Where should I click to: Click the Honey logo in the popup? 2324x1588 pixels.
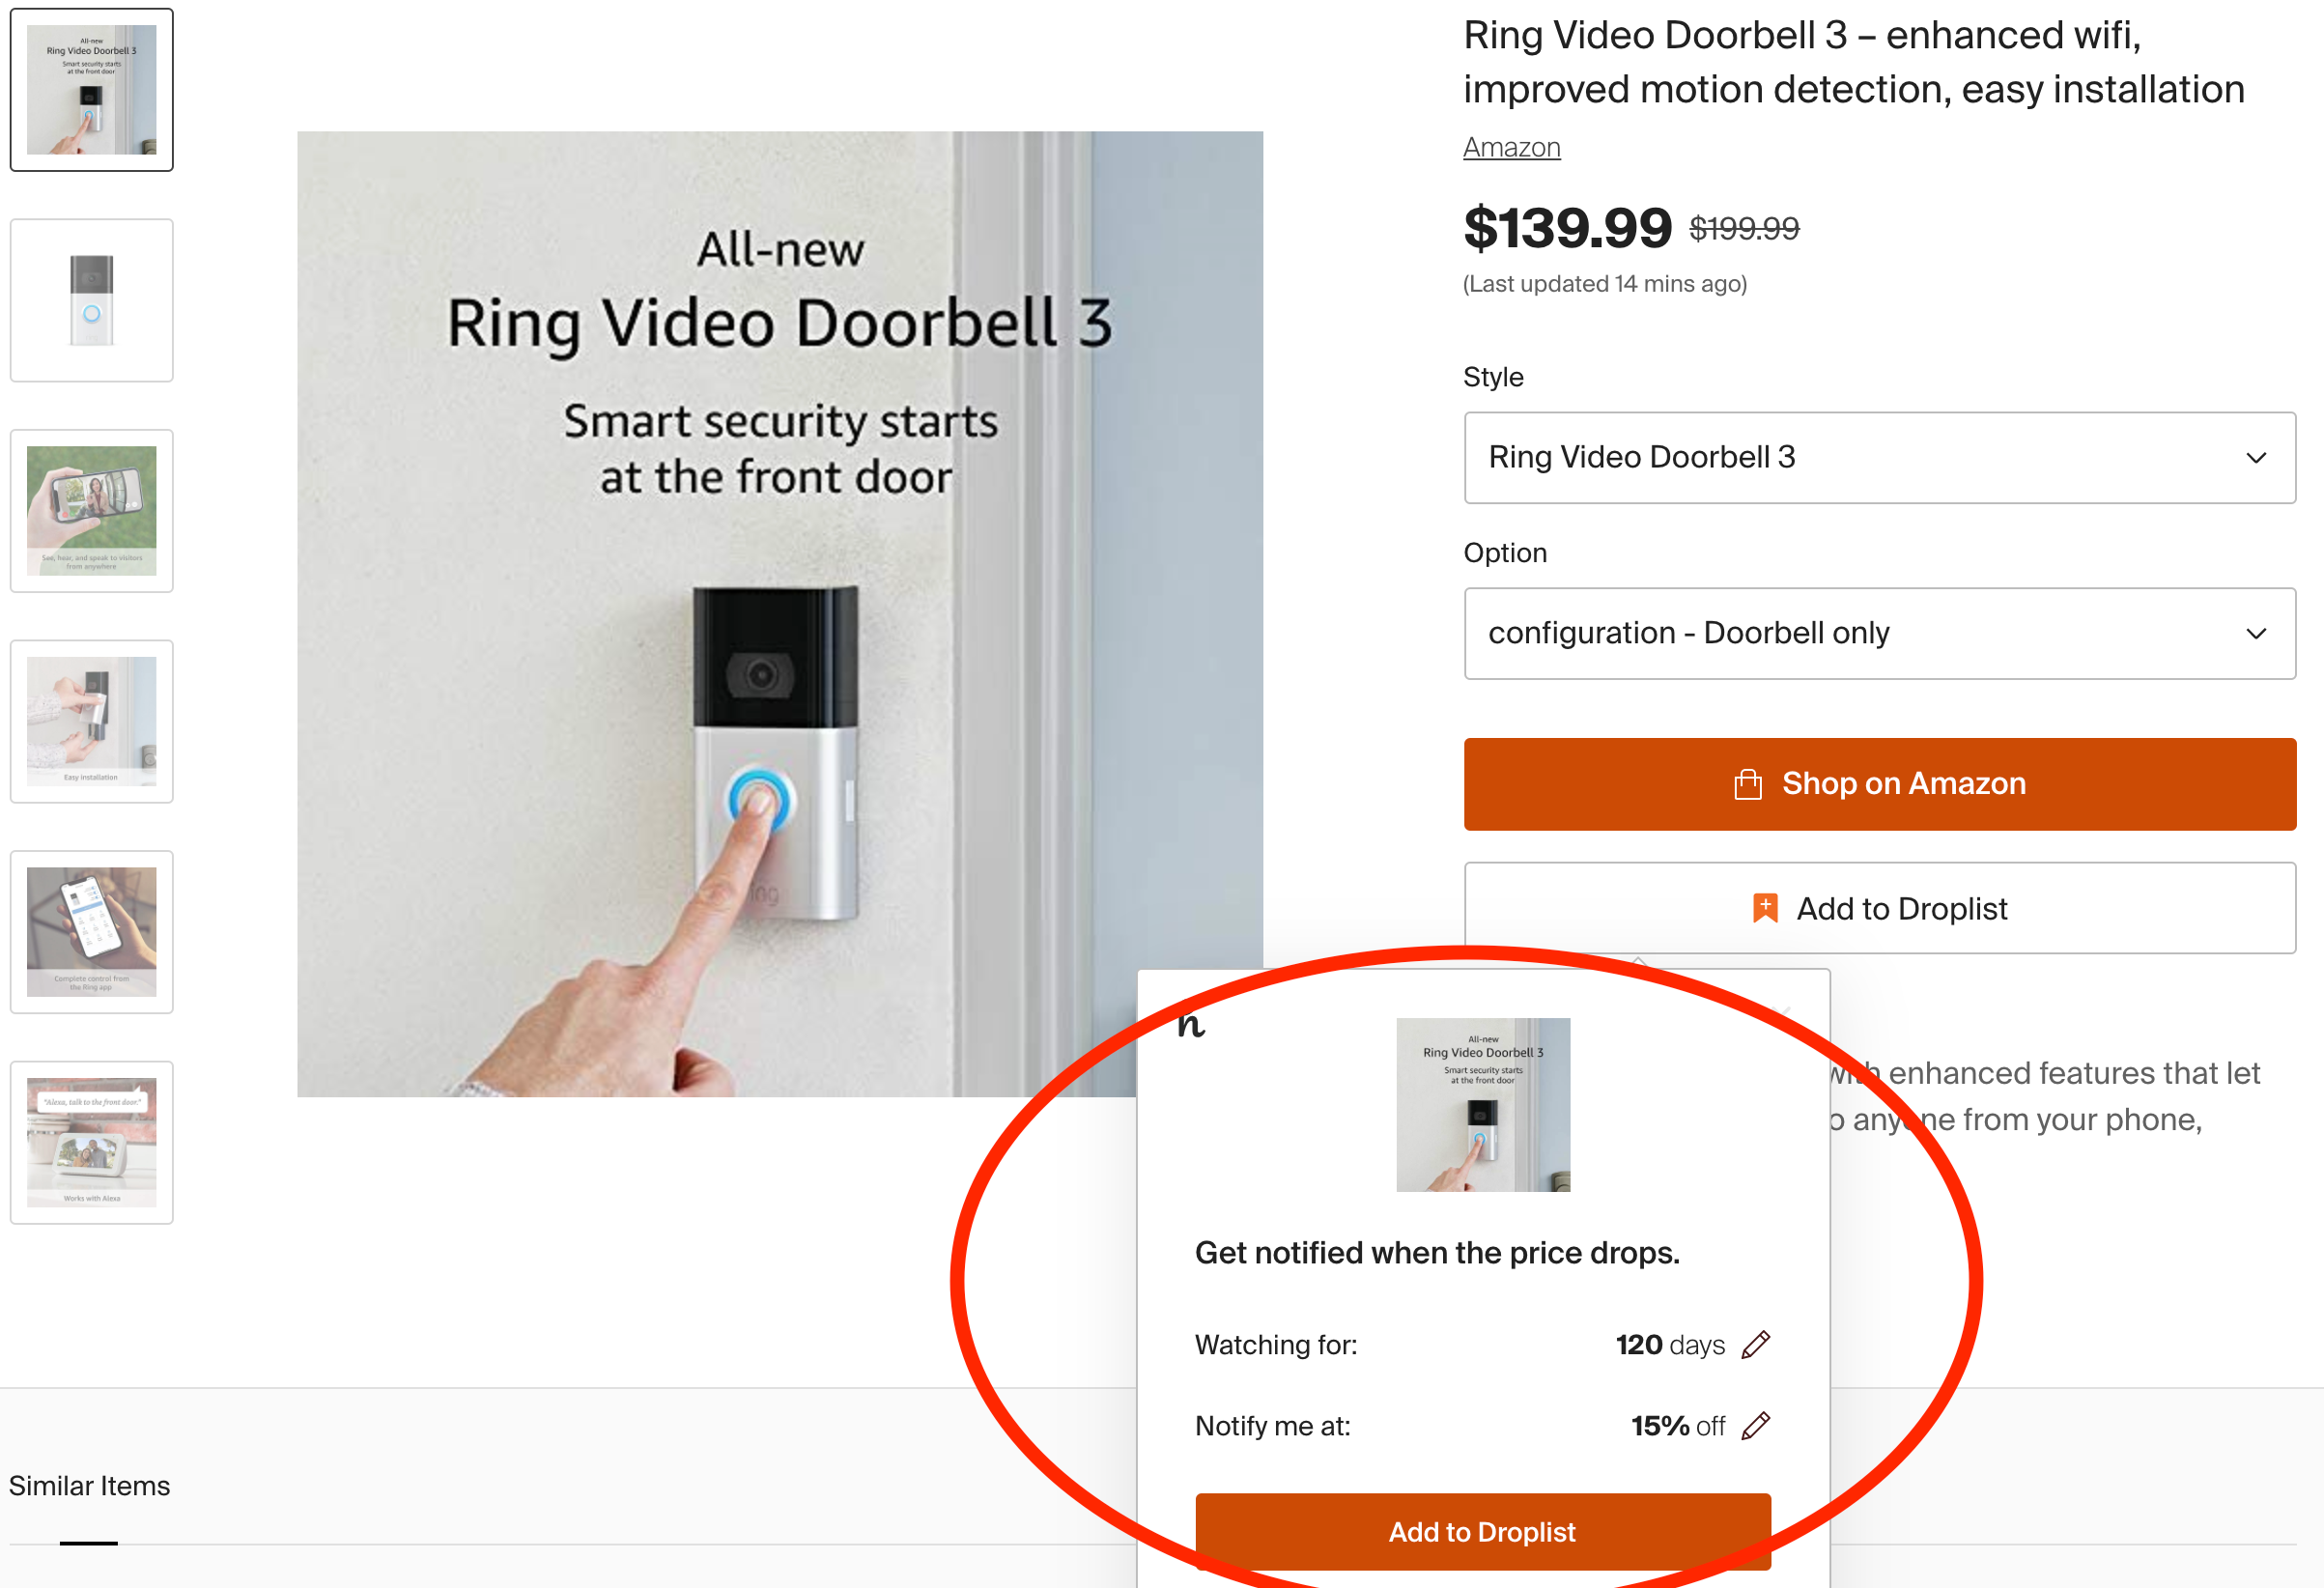[x=1191, y=1025]
